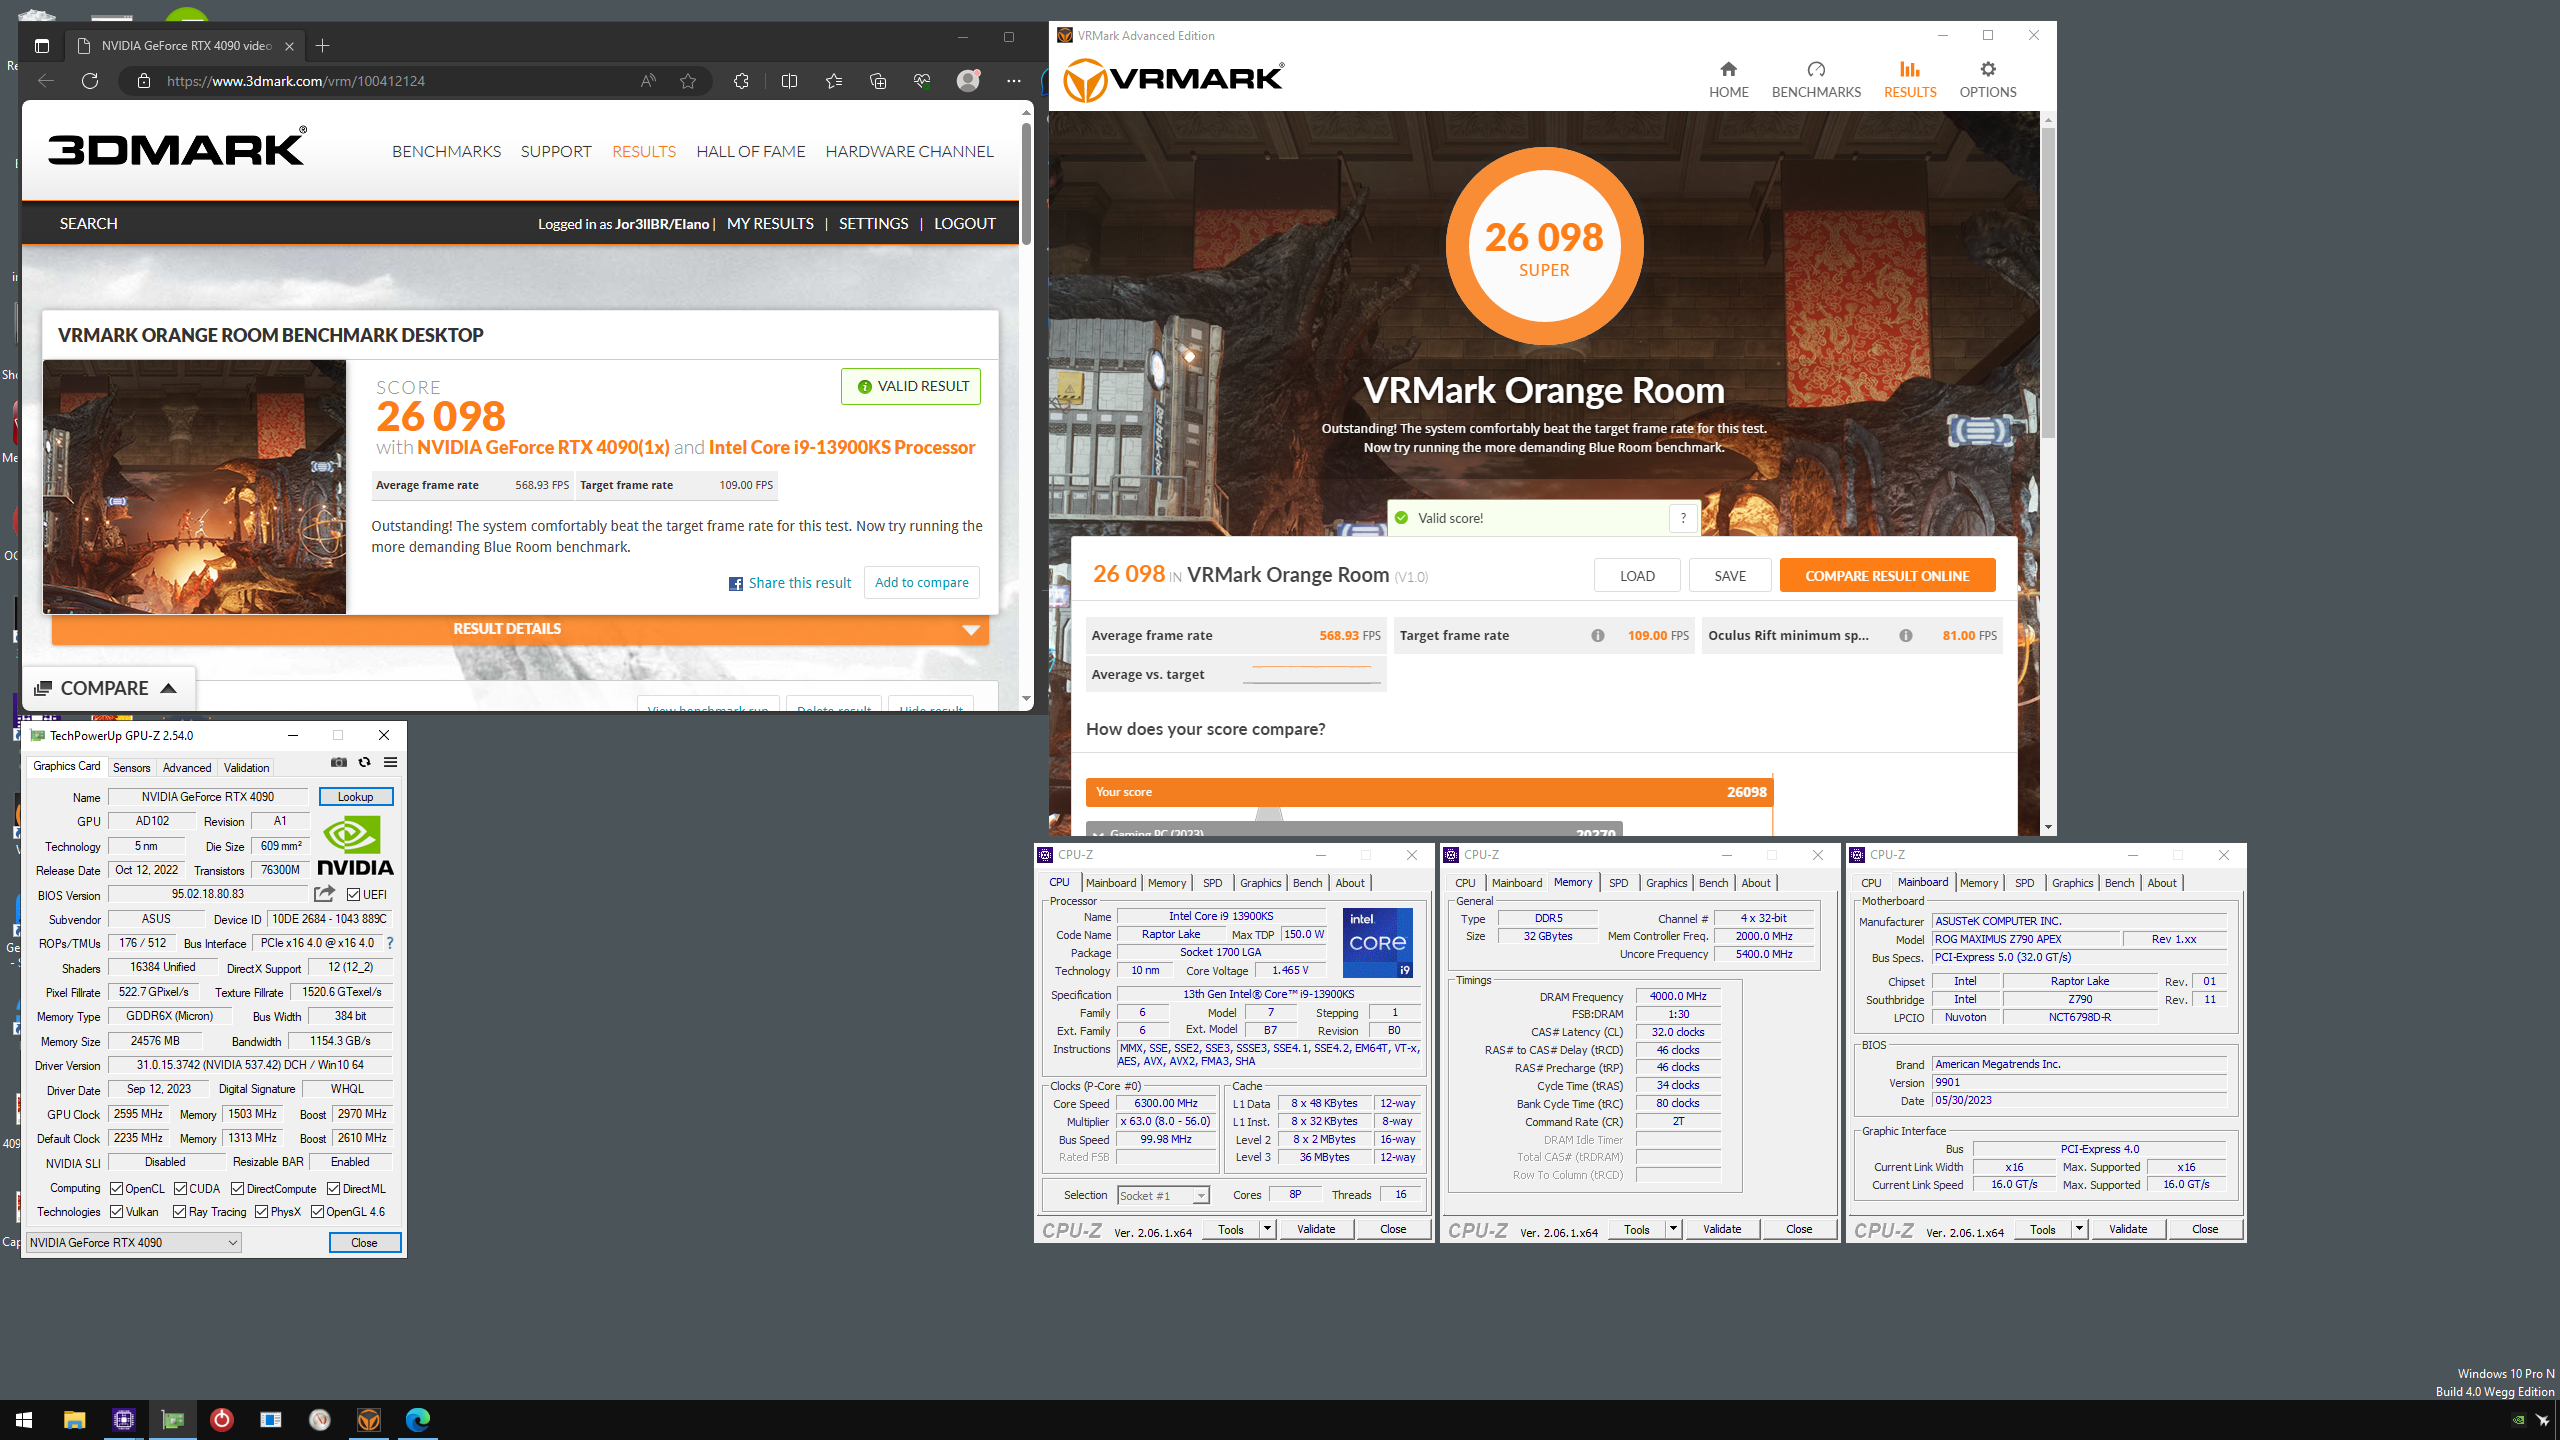The image size is (2560, 1440).
Task: Open the browser extensions puzzle icon
Action: pos(741,81)
